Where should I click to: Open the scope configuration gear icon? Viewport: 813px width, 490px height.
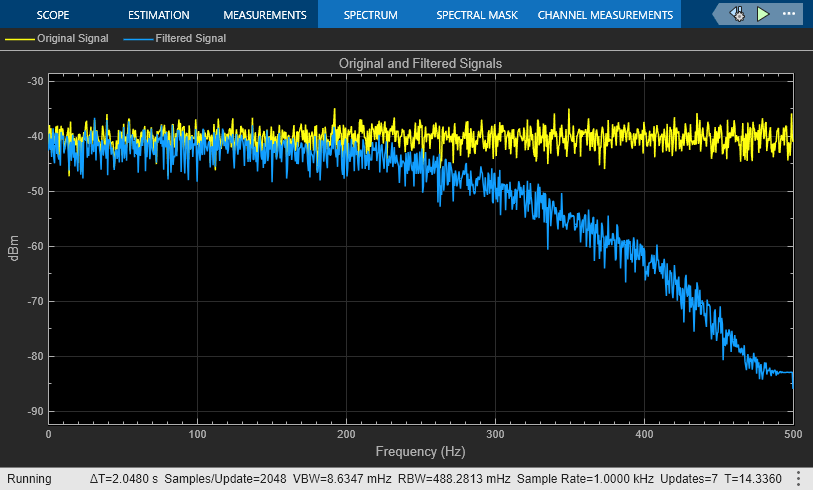737,14
